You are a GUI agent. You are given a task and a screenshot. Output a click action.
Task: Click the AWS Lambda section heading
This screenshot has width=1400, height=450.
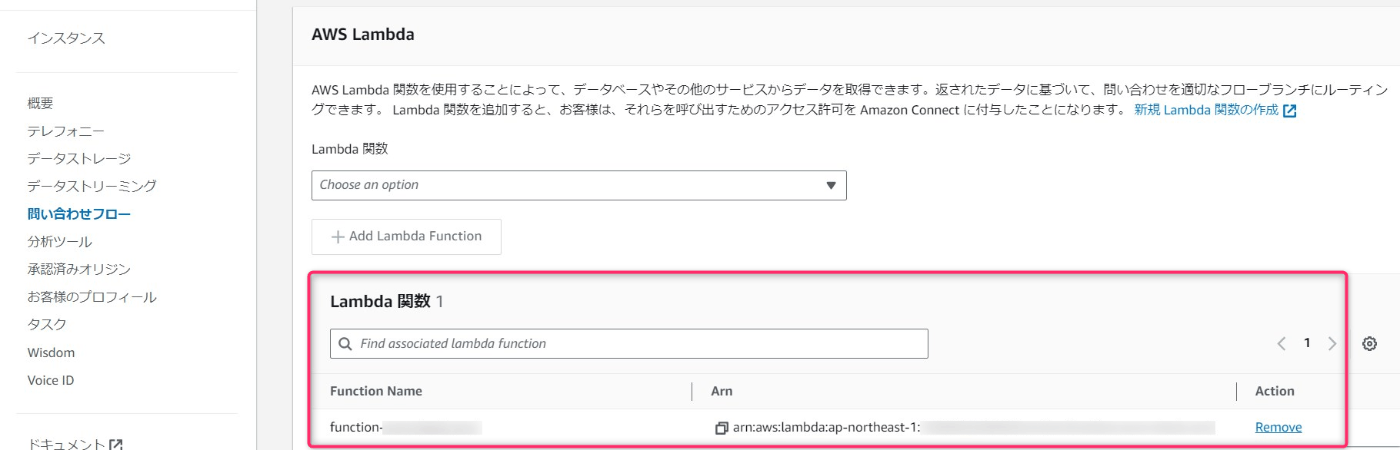363,34
